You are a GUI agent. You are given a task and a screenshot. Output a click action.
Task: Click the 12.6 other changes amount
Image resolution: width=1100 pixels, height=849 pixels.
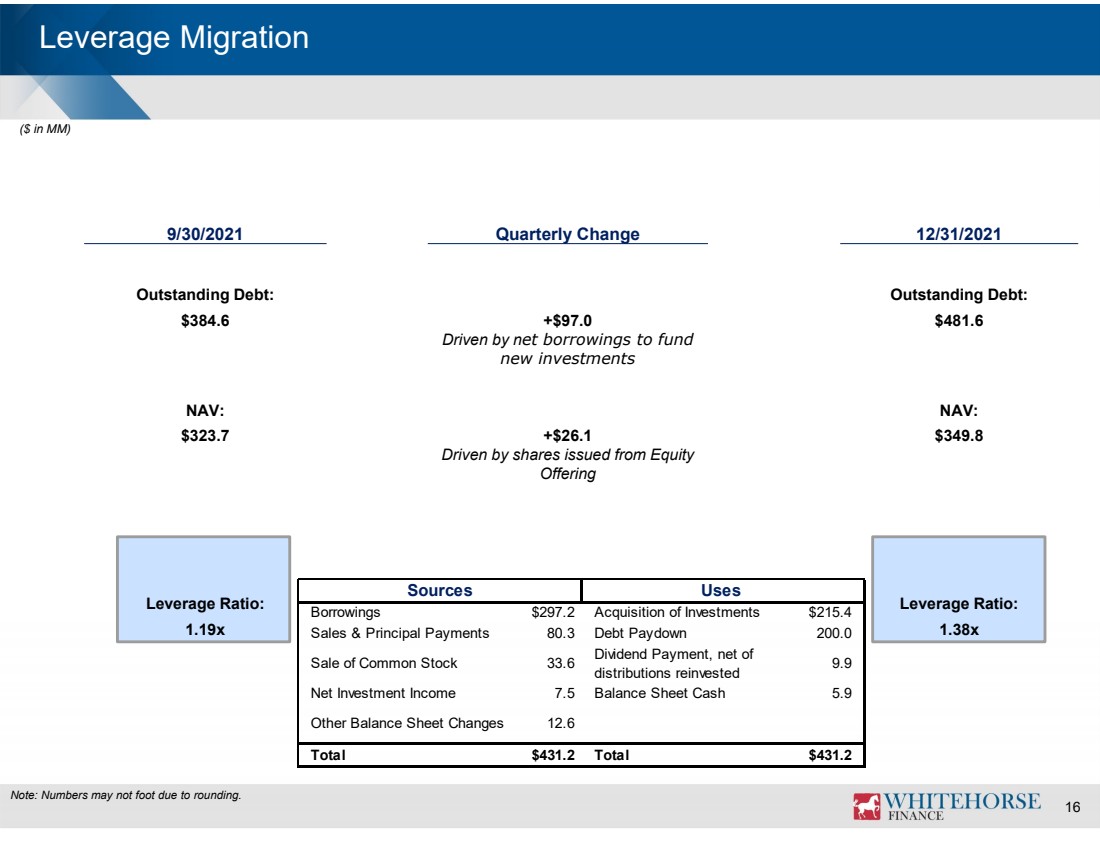(x=561, y=723)
